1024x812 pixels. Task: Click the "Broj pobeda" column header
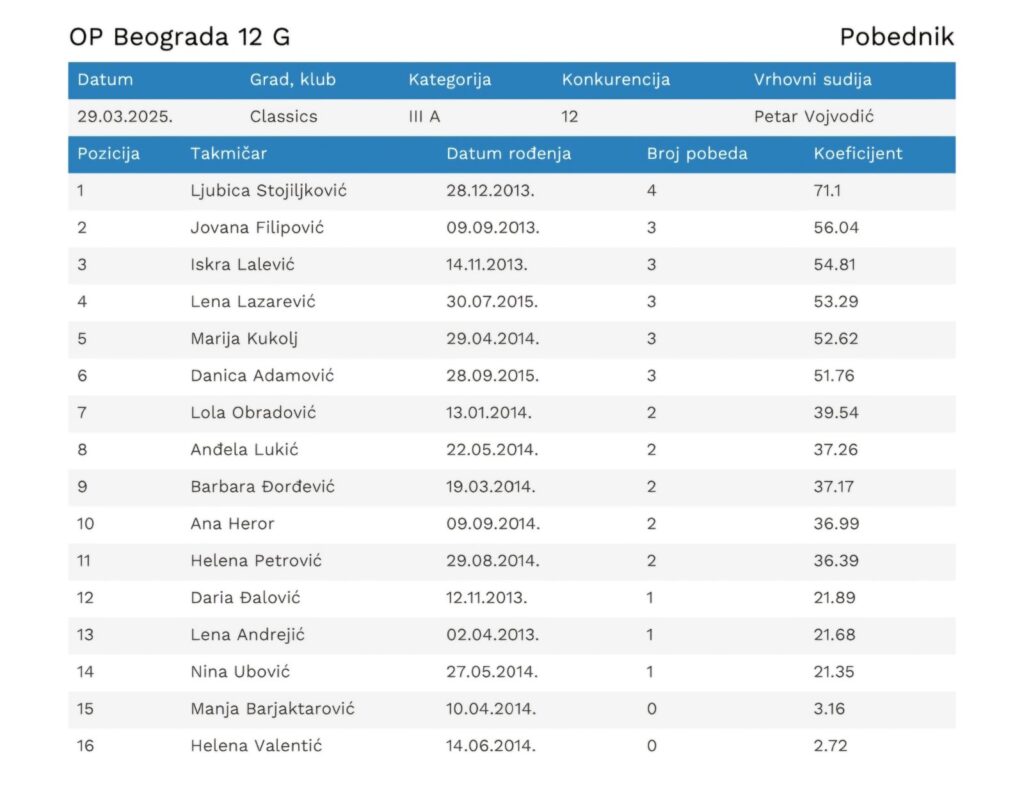pos(697,154)
